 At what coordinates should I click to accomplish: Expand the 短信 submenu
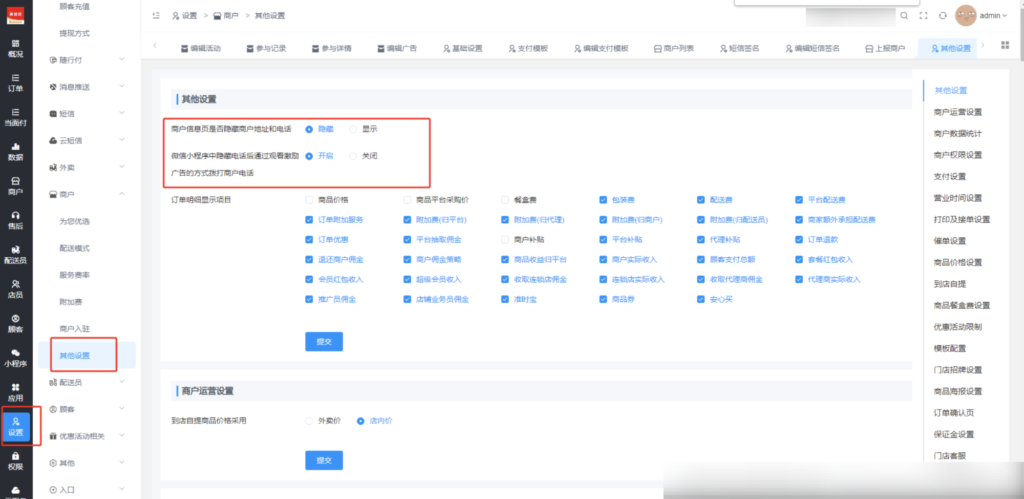pyautogui.click(x=90, y=114)
